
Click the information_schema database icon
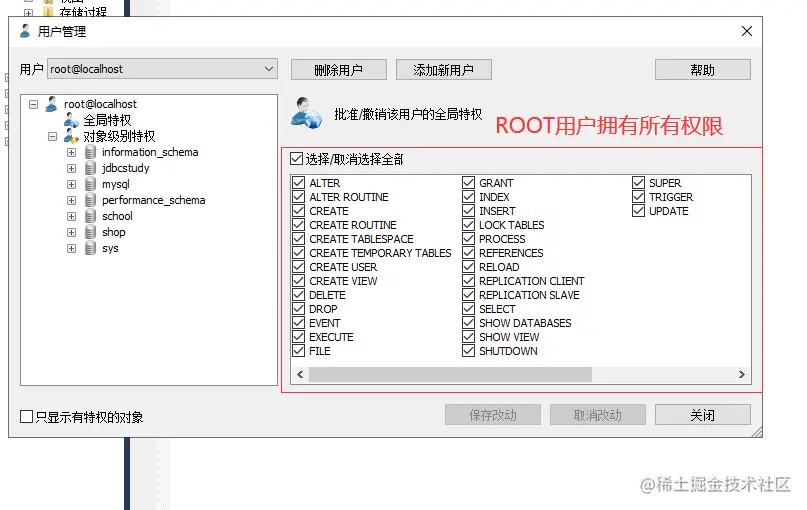[91, 152]
